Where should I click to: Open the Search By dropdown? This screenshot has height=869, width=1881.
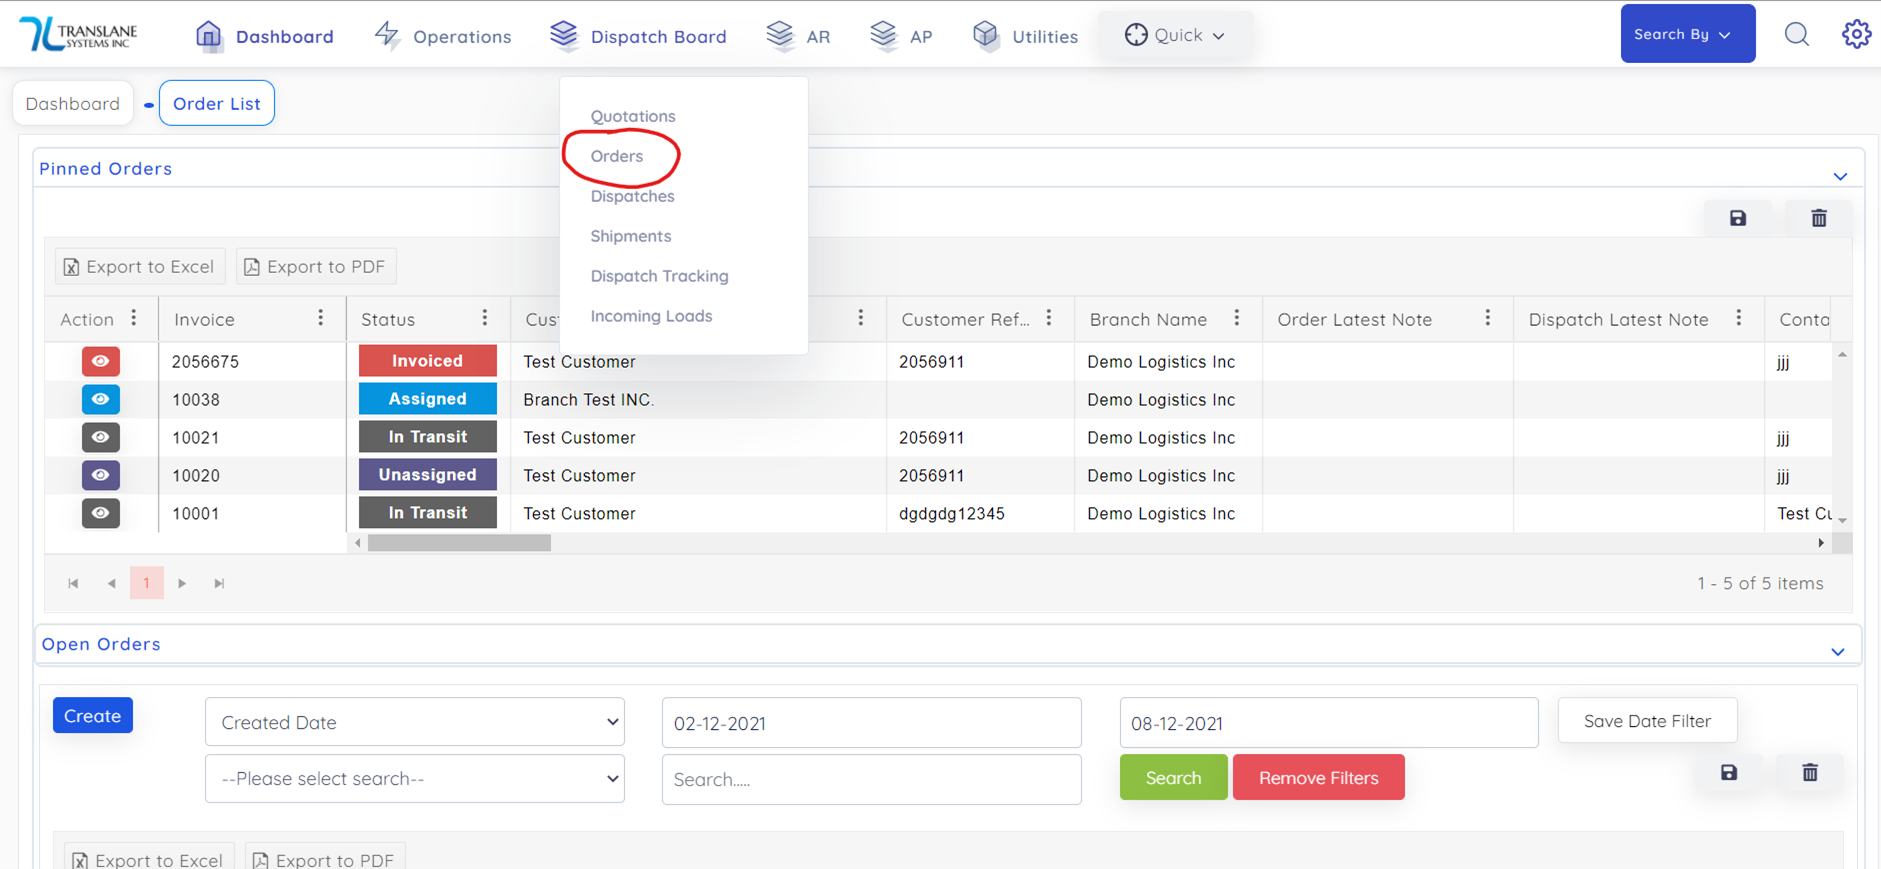(x=1687, y=34)
